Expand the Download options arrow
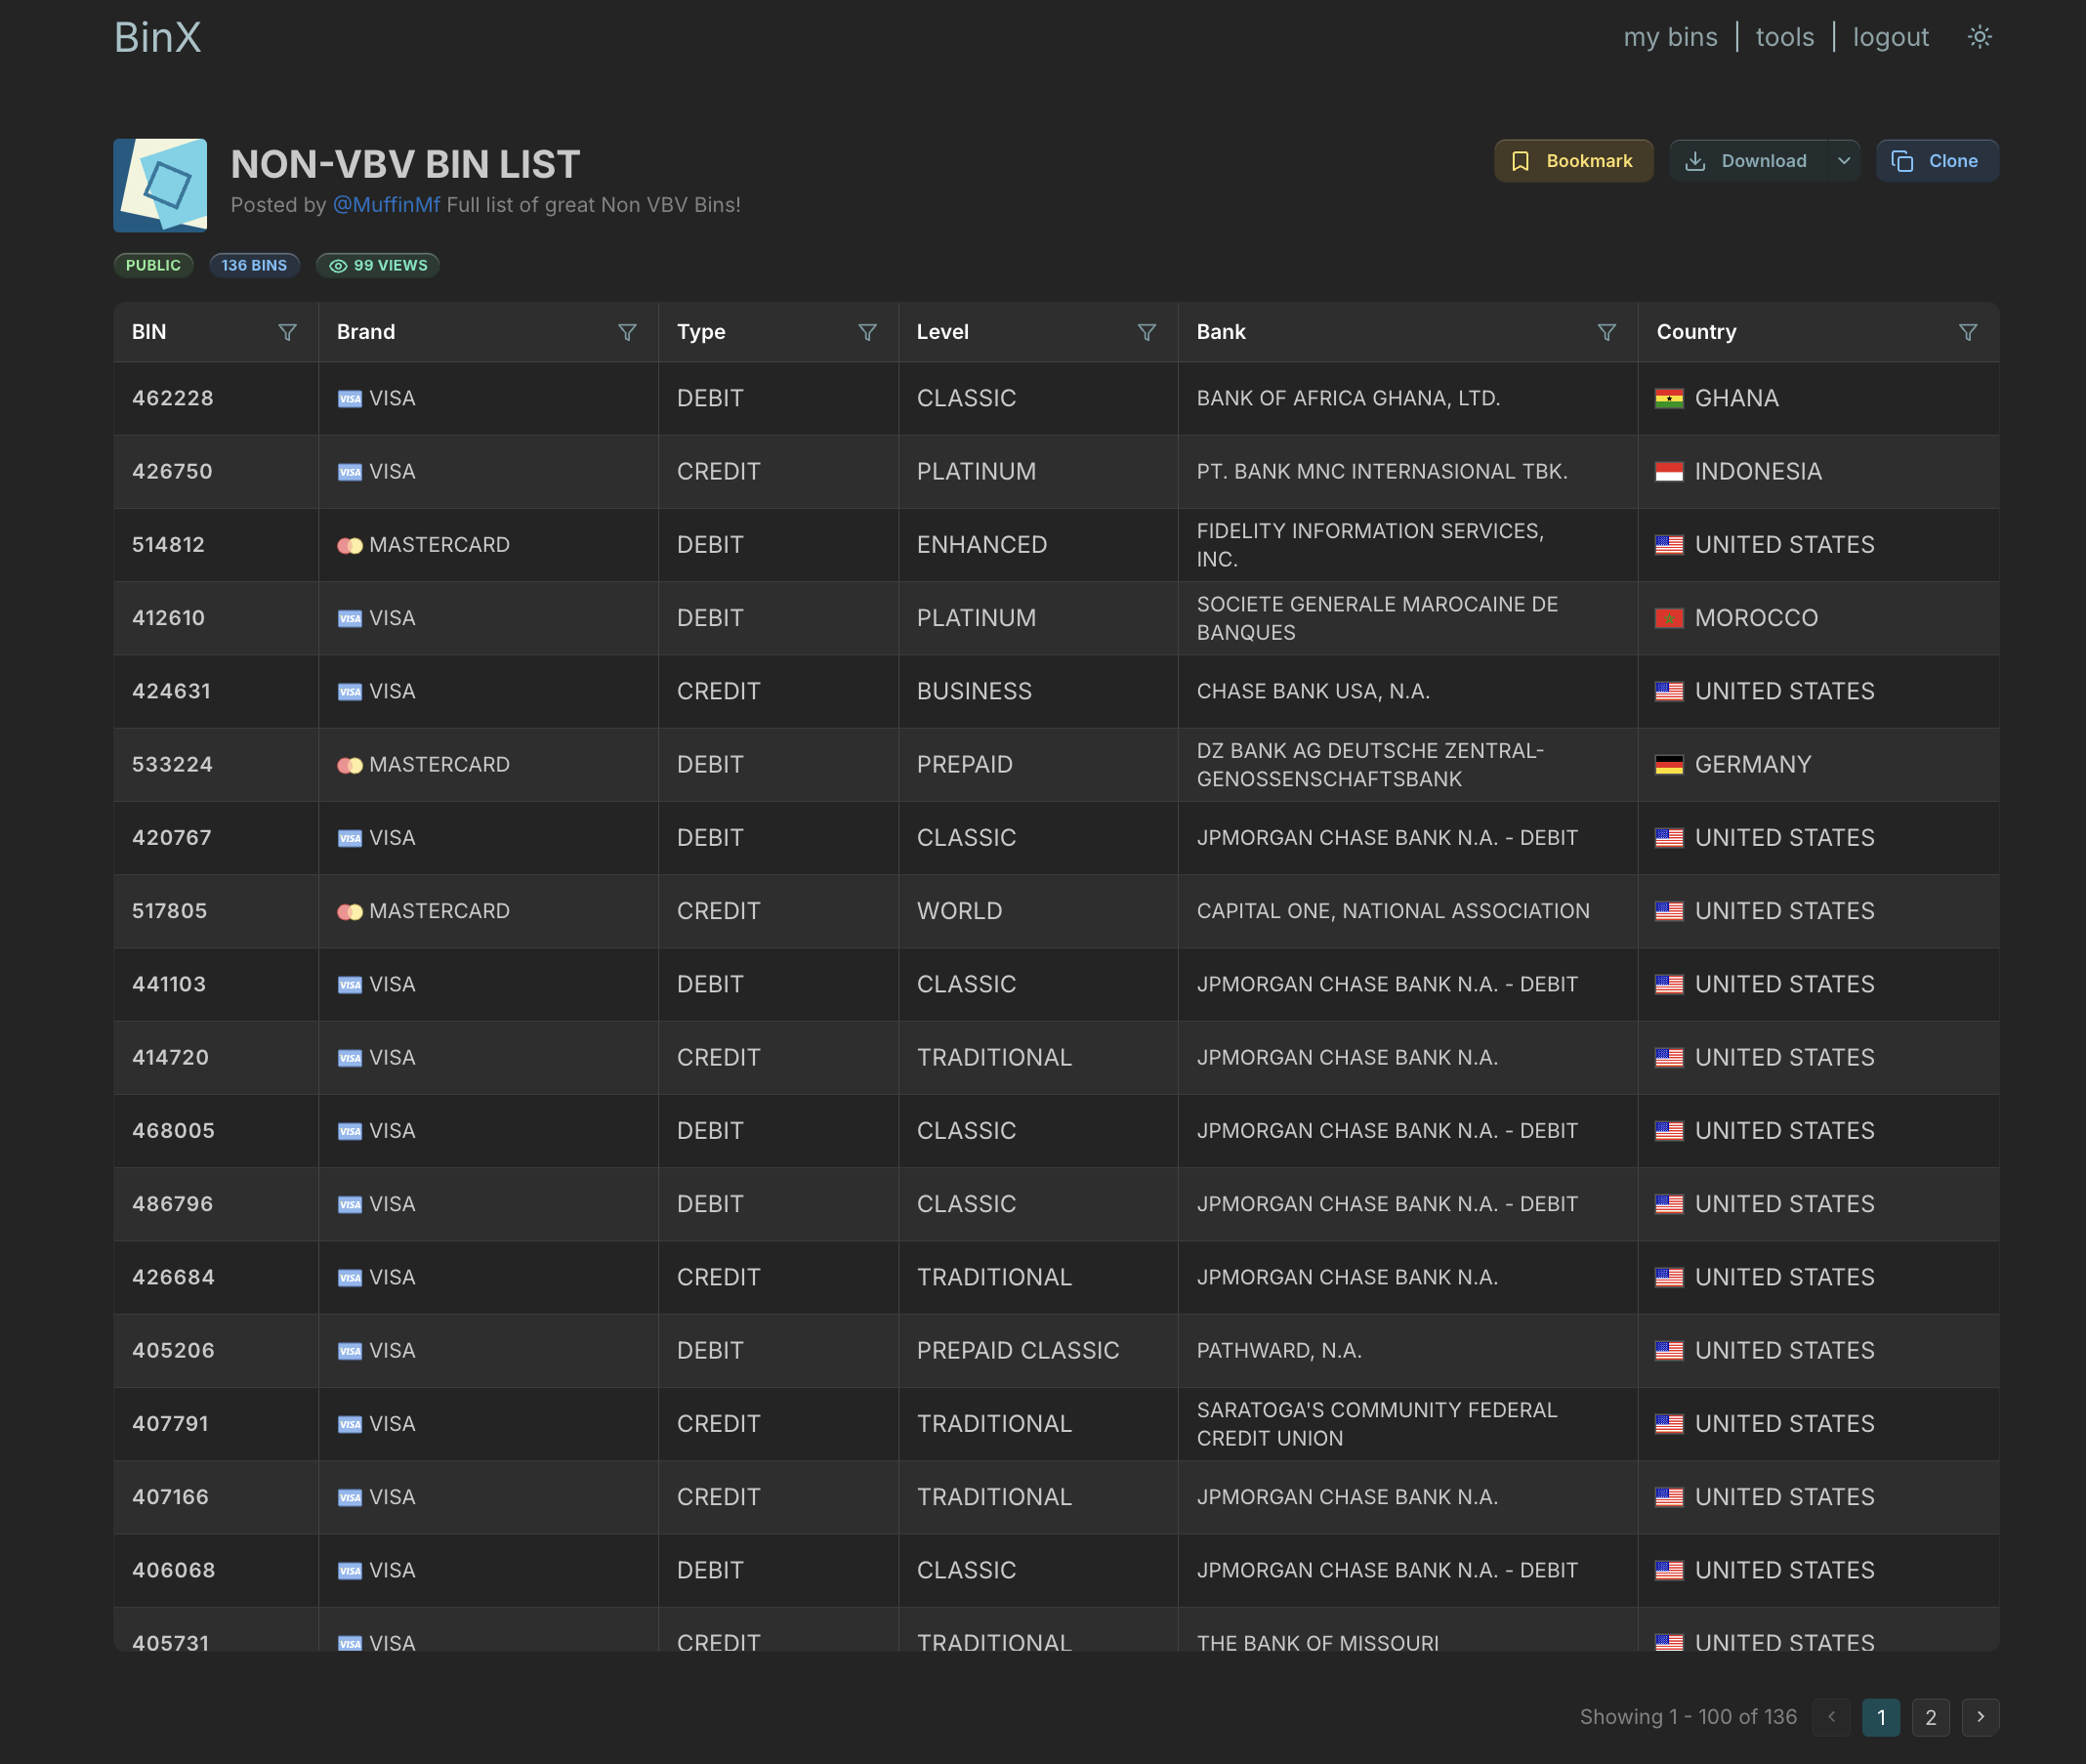The width and height of the screenshot is (2086, 1764). (x=1844, y=161)
